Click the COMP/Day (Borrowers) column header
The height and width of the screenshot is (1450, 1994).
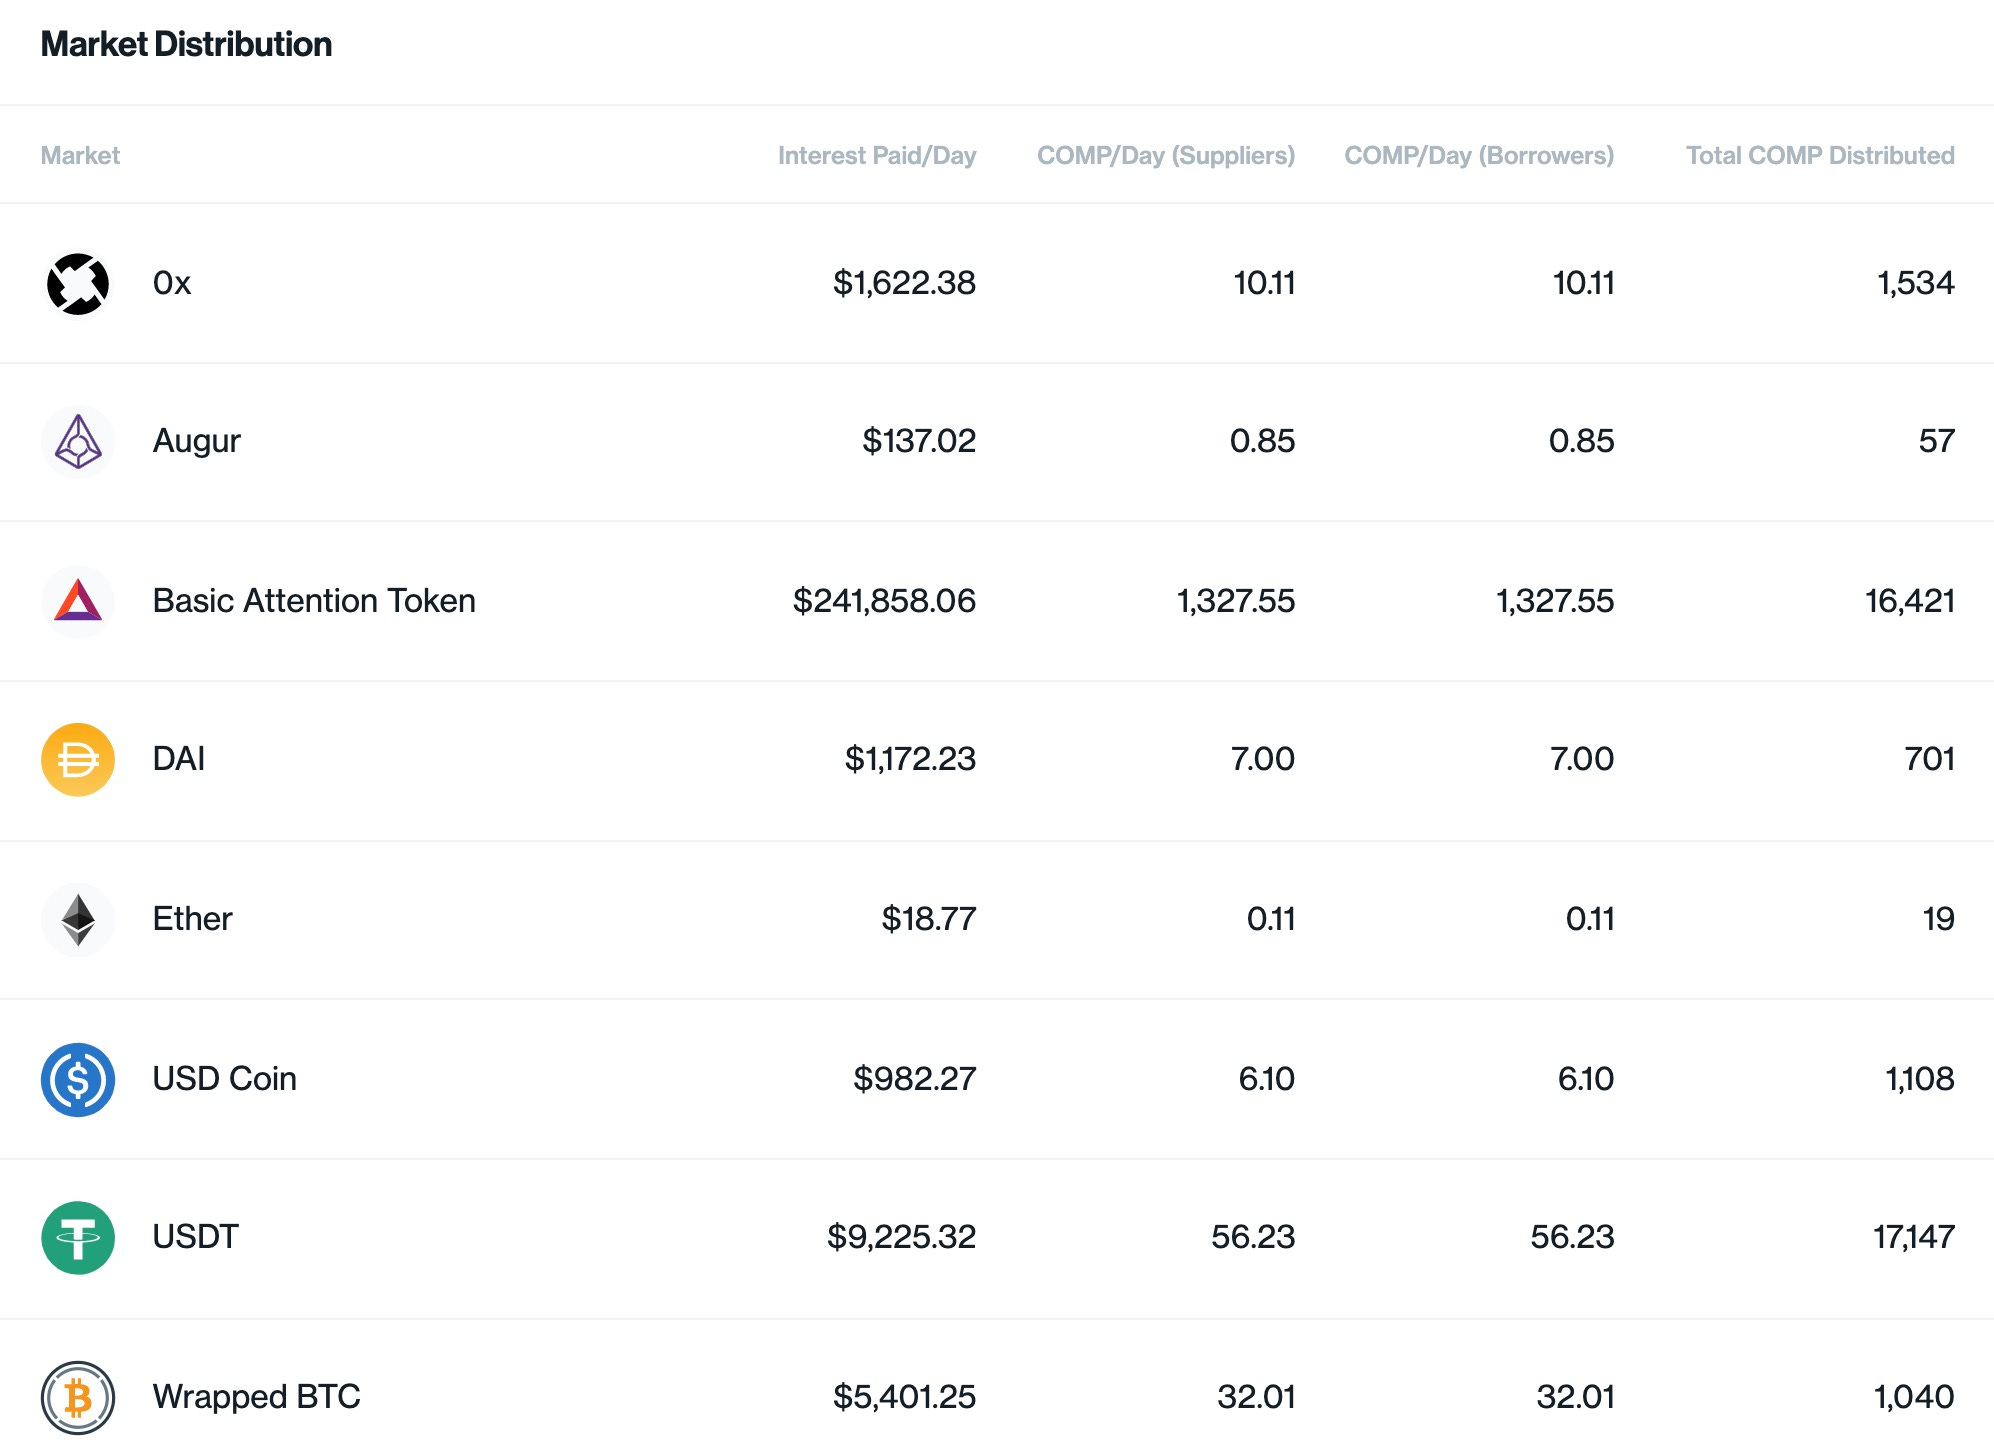pos(1479,155)
